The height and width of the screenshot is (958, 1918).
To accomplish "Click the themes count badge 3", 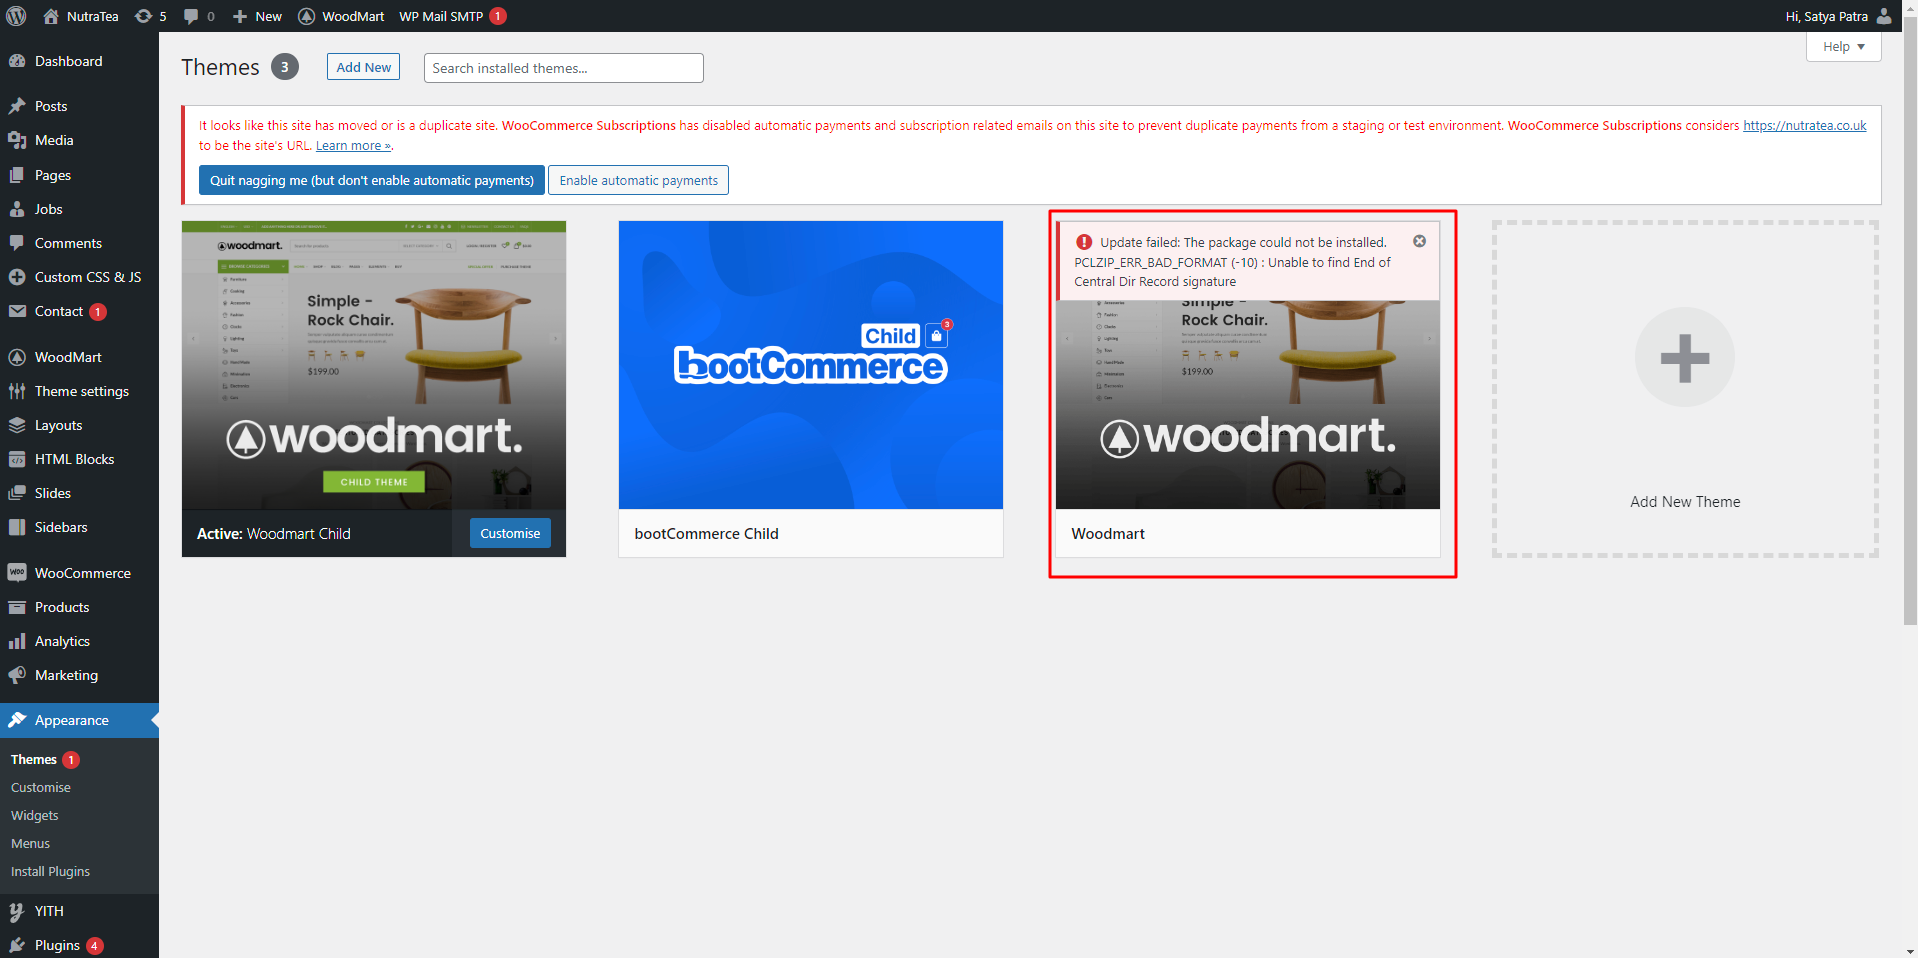I will 285,67.
